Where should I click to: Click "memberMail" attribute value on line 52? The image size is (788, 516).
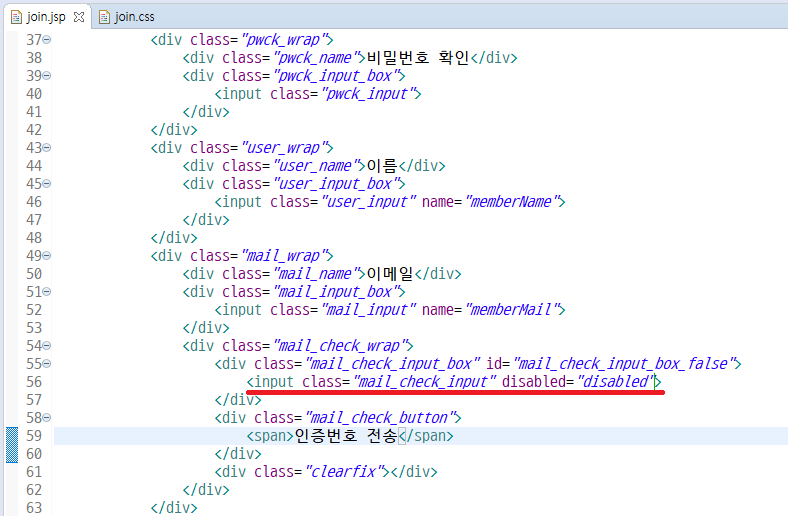click(x=514, y=310)
